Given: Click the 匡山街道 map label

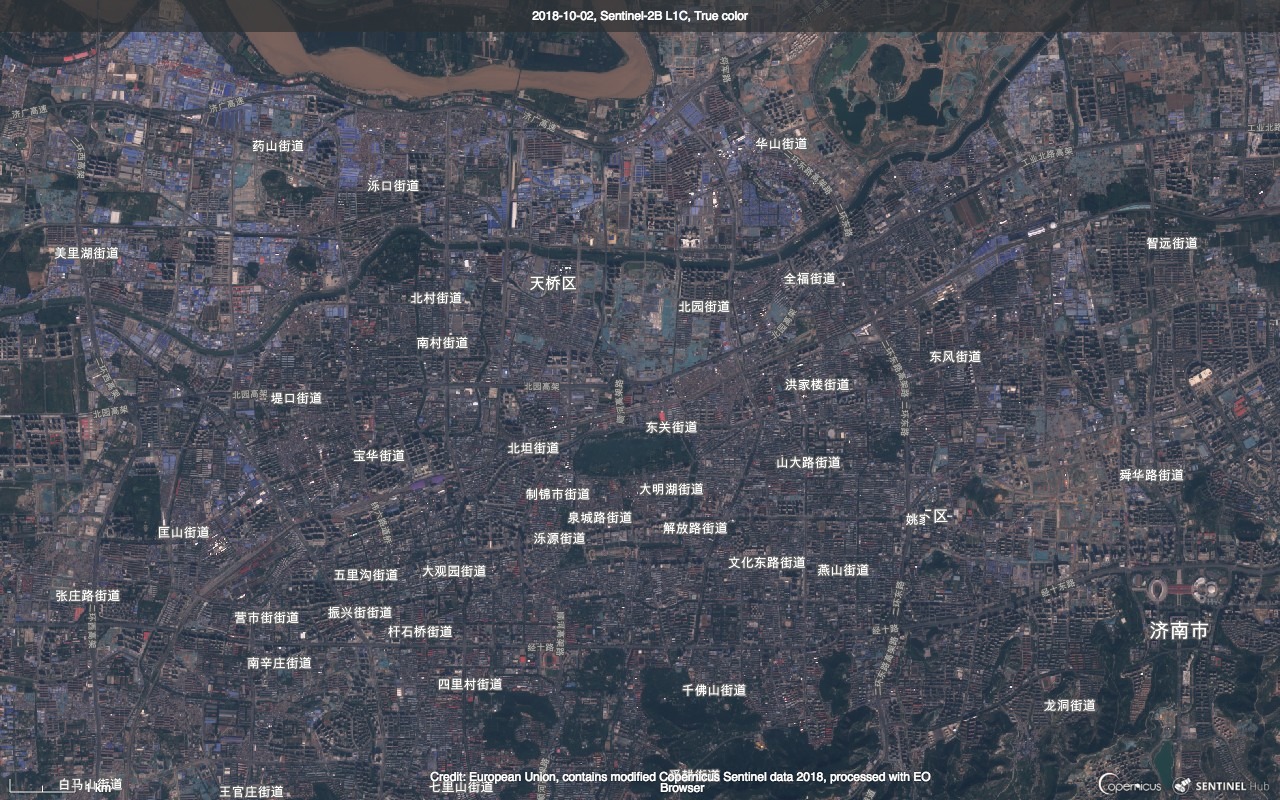Looking at the screenshot, I should 184,533.
